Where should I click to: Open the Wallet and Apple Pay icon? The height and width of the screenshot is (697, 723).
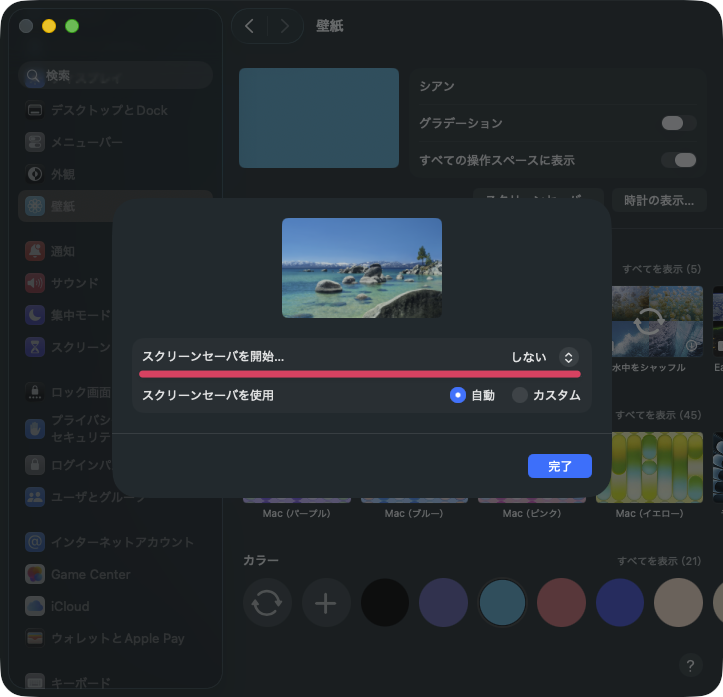(35, 638)
